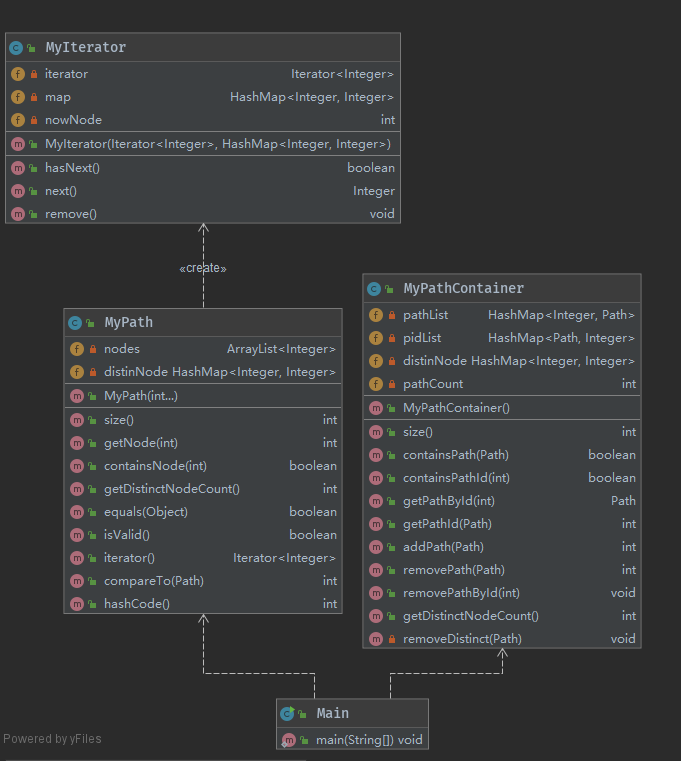681x761 pixels.
Task: Select the pidList field
Action: coord(502,338)
